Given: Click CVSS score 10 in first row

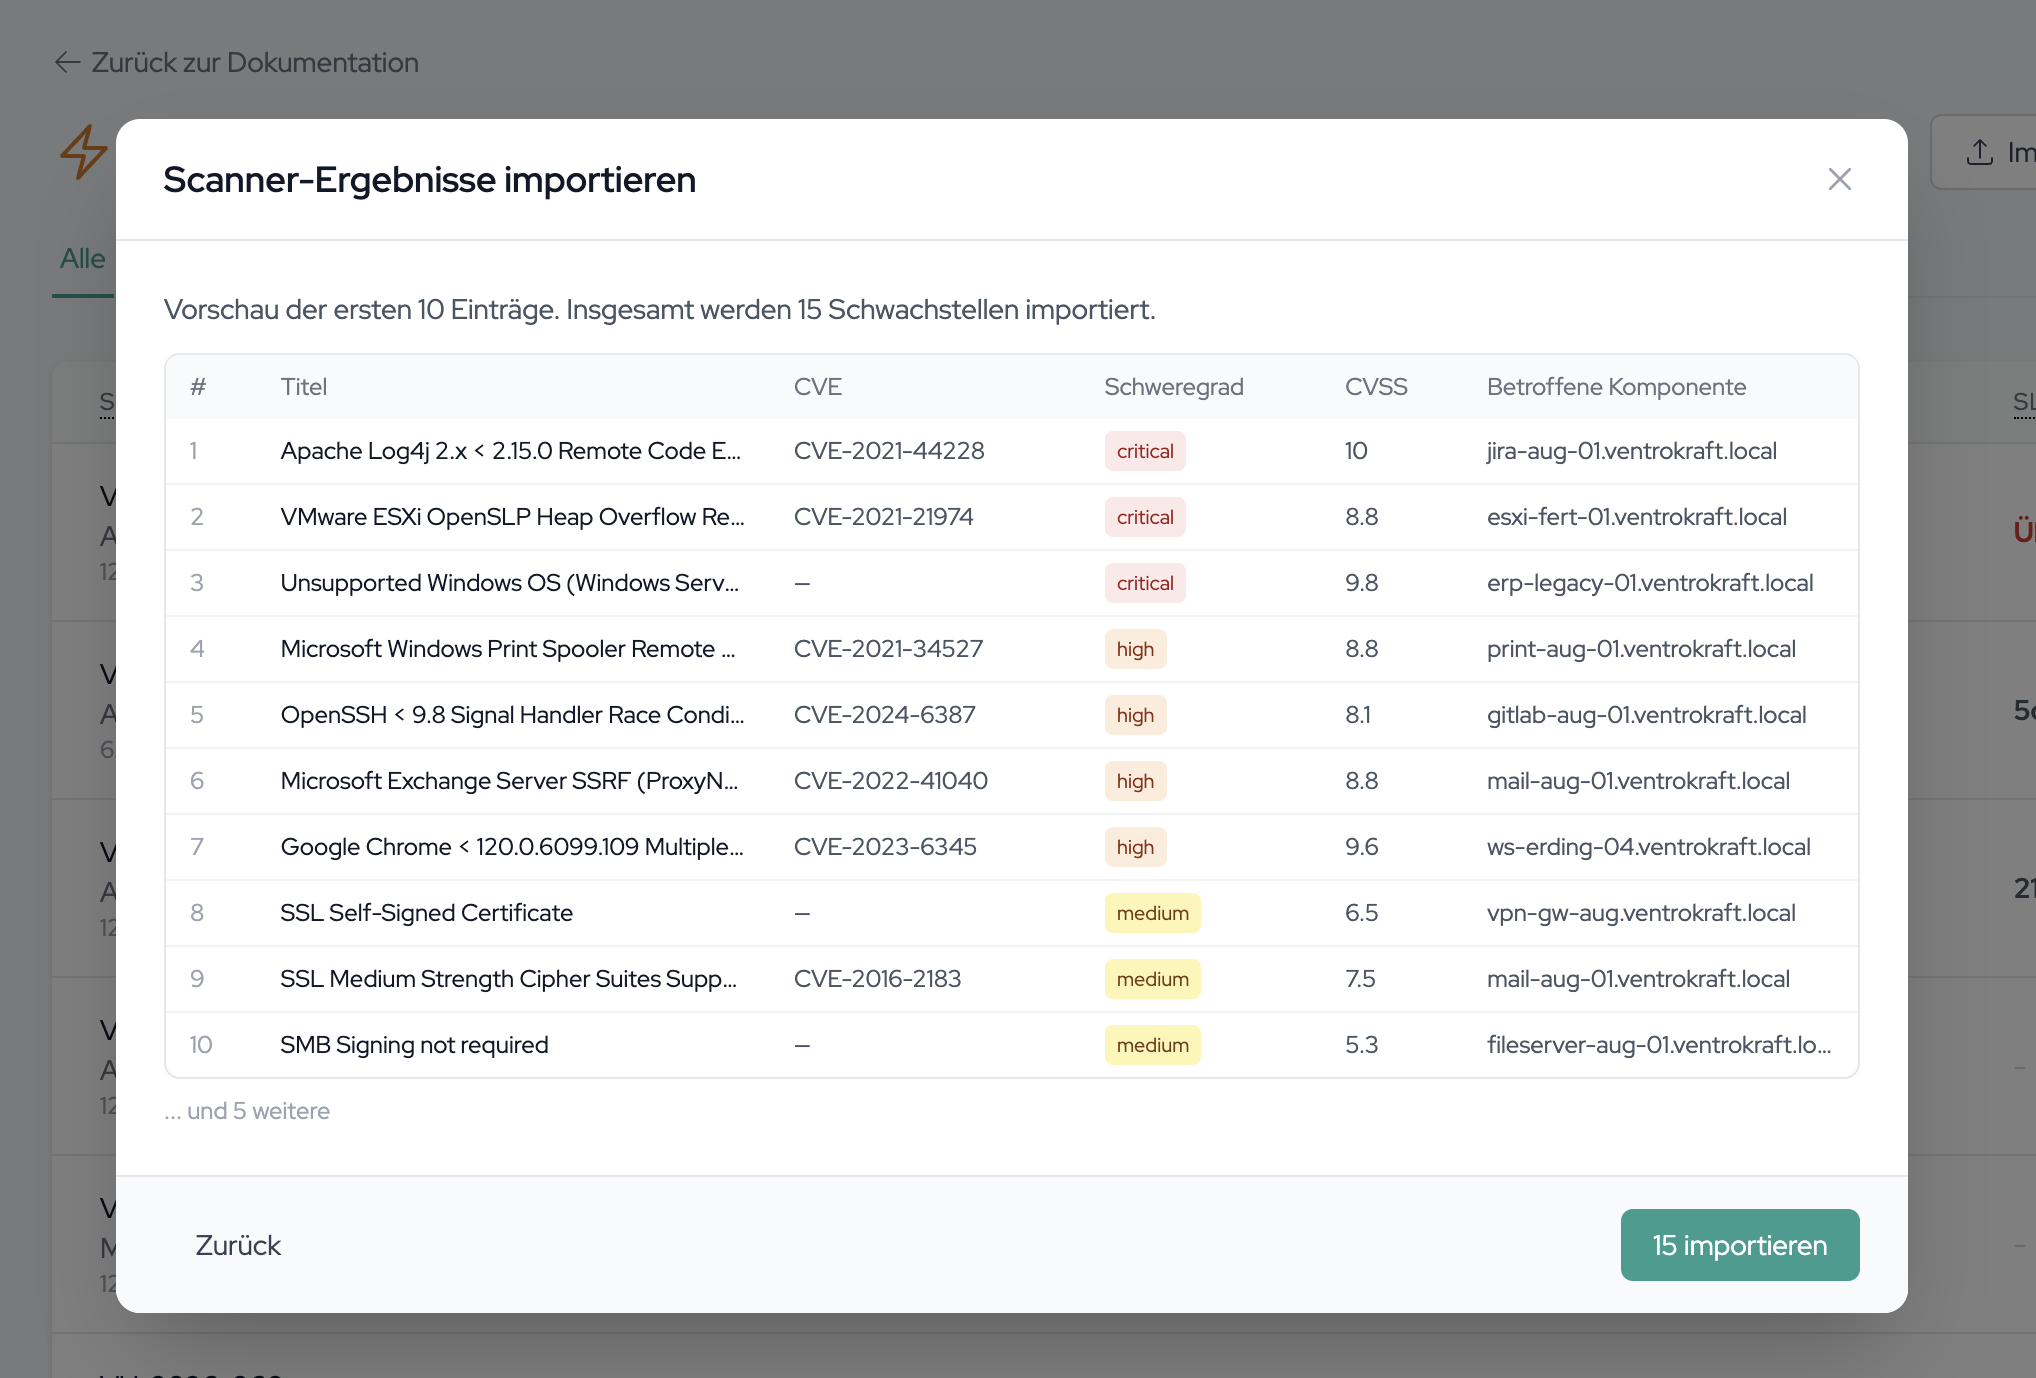Looking at the screenshot, I should (x=1355, y=451).
